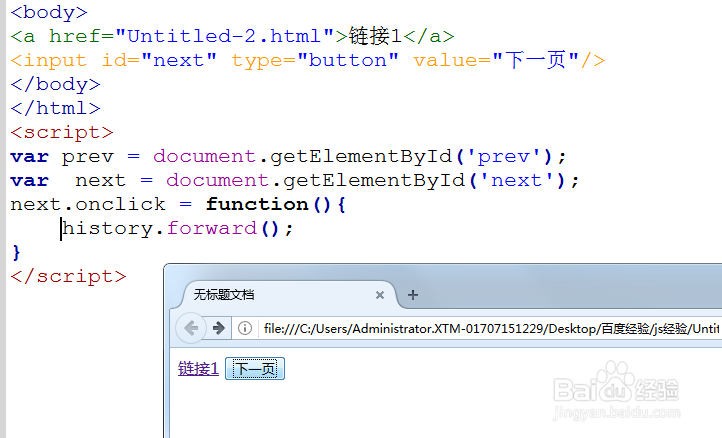
Task: Click the var next declaration line
Action: point(295,180)
